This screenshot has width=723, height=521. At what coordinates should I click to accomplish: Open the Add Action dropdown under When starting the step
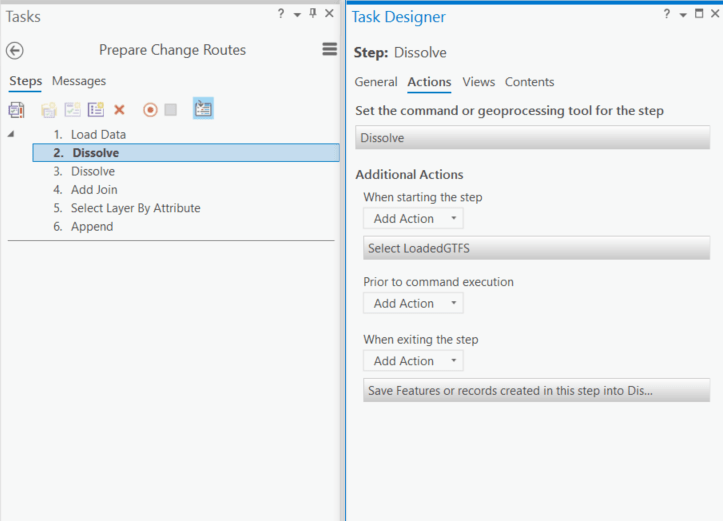coord(413,219)
